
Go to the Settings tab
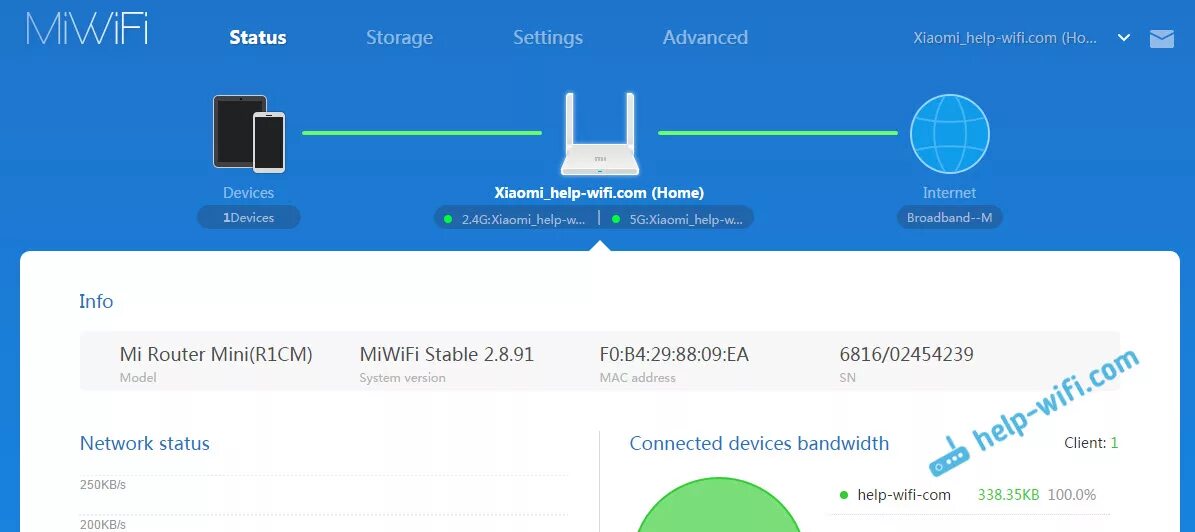(548, 38)
